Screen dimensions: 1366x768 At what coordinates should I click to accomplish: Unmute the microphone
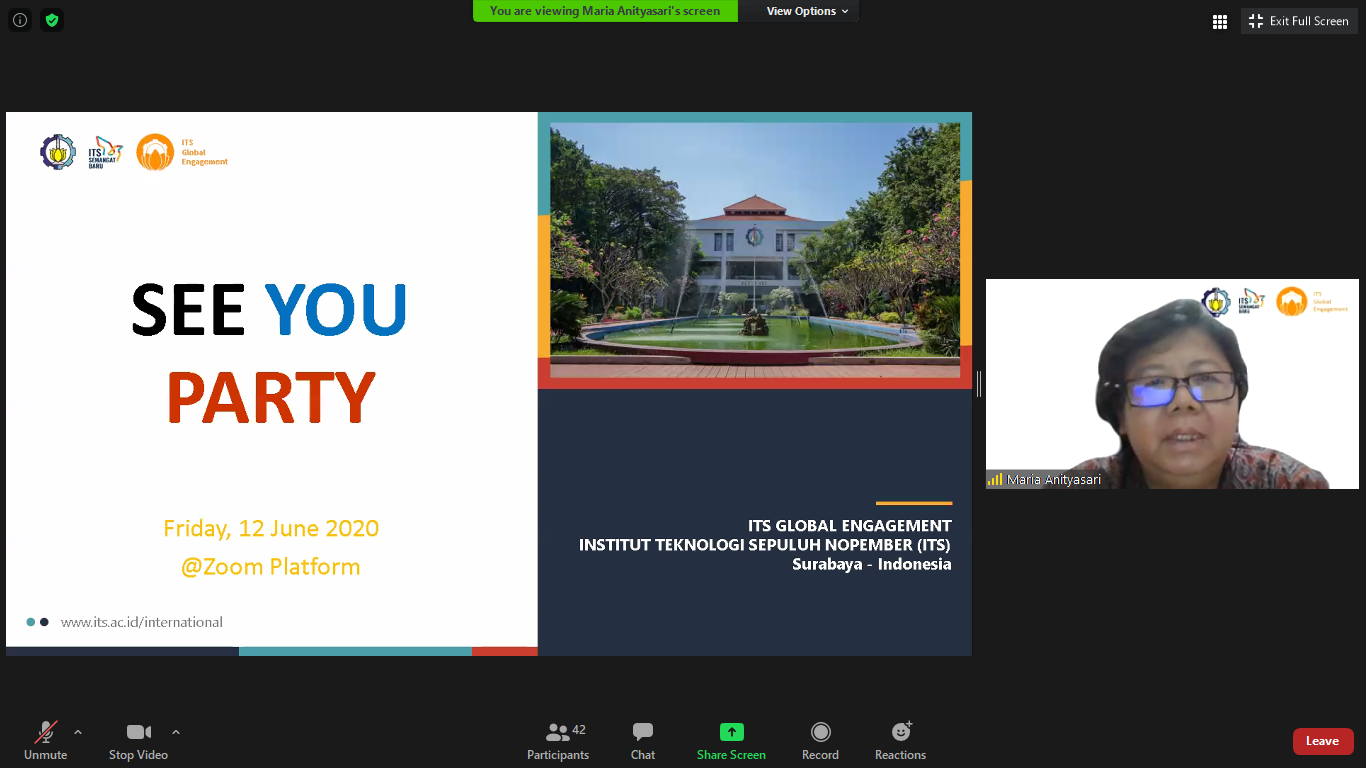(x=46, y=741)
